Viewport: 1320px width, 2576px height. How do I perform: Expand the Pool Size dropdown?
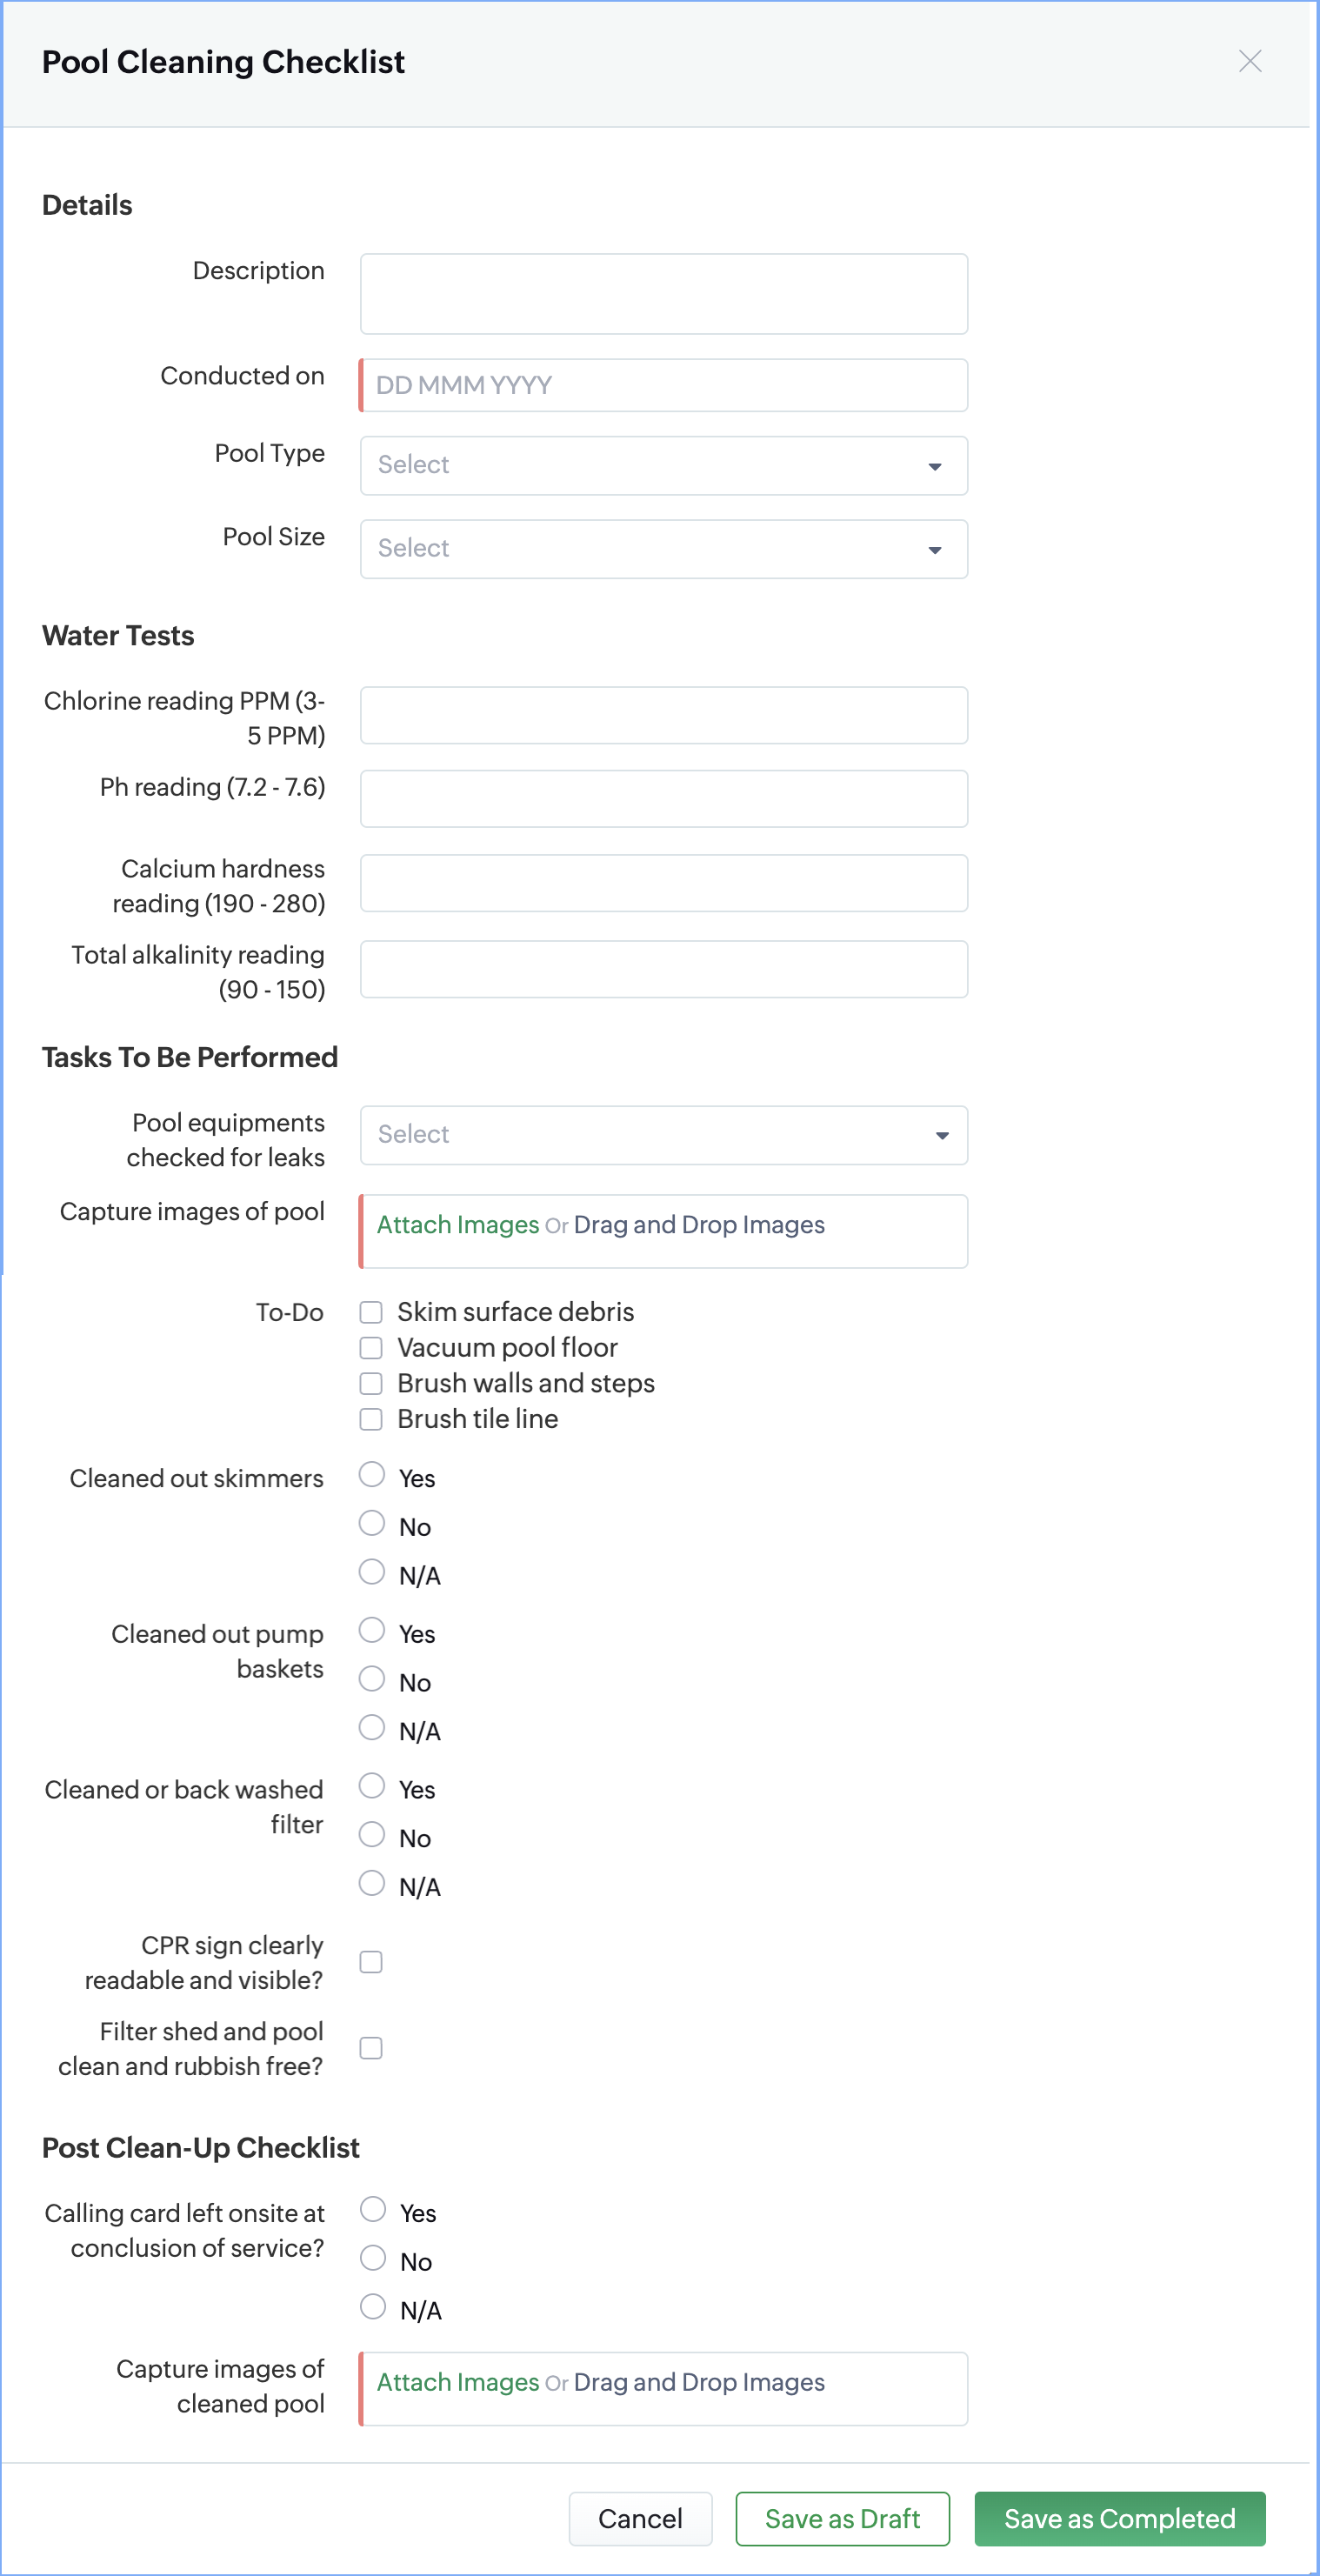click(663, 549)
